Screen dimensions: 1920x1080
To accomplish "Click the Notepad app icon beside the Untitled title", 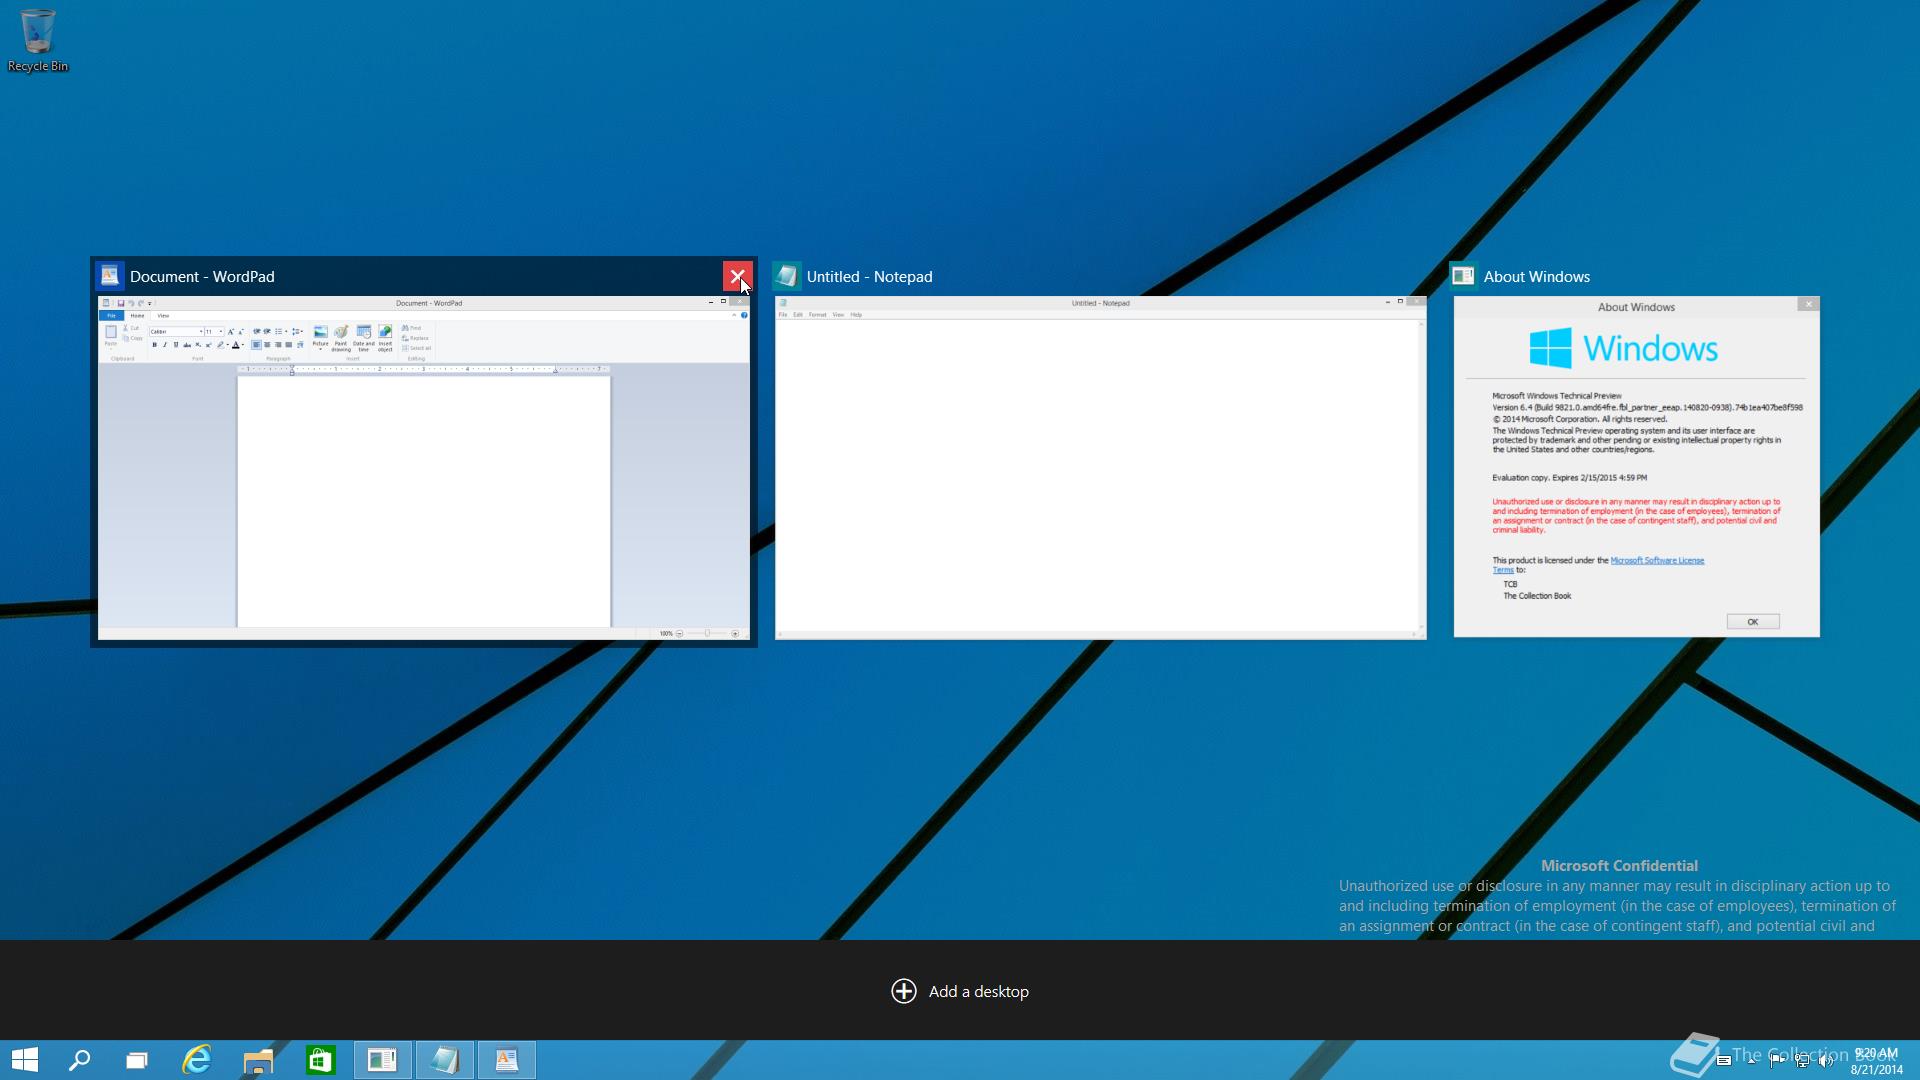I will pyautogui.click(x=787, y=276).
